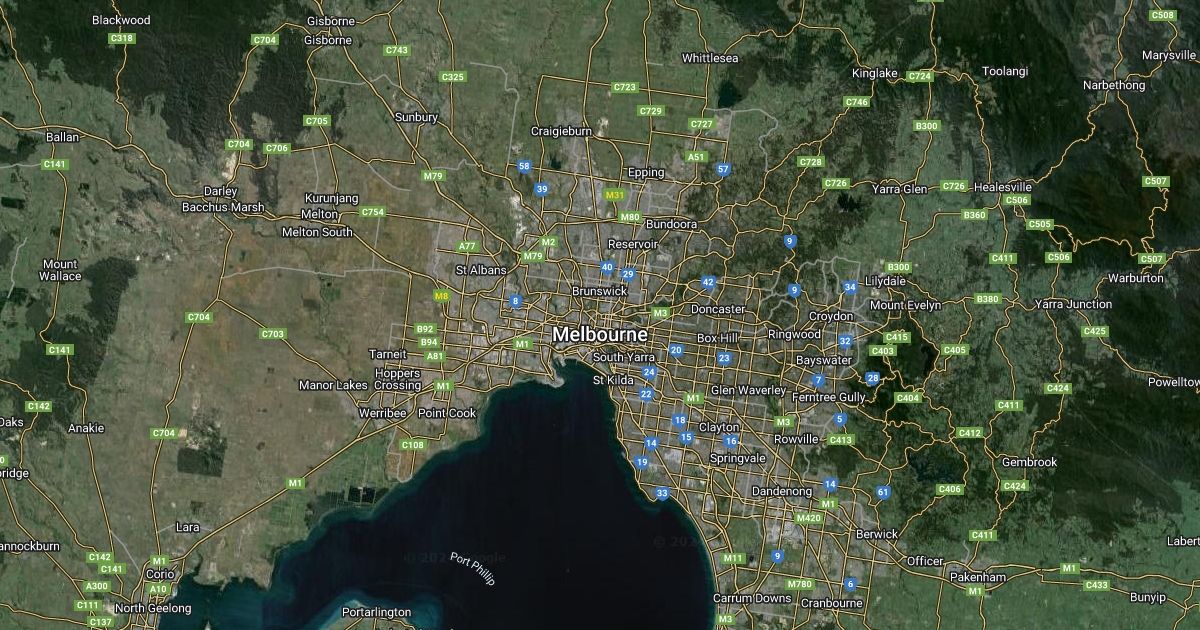The height and width of the screenshot is (630, 1200).
Task: Click the M8 yellow highway shield
Action: 441,296
